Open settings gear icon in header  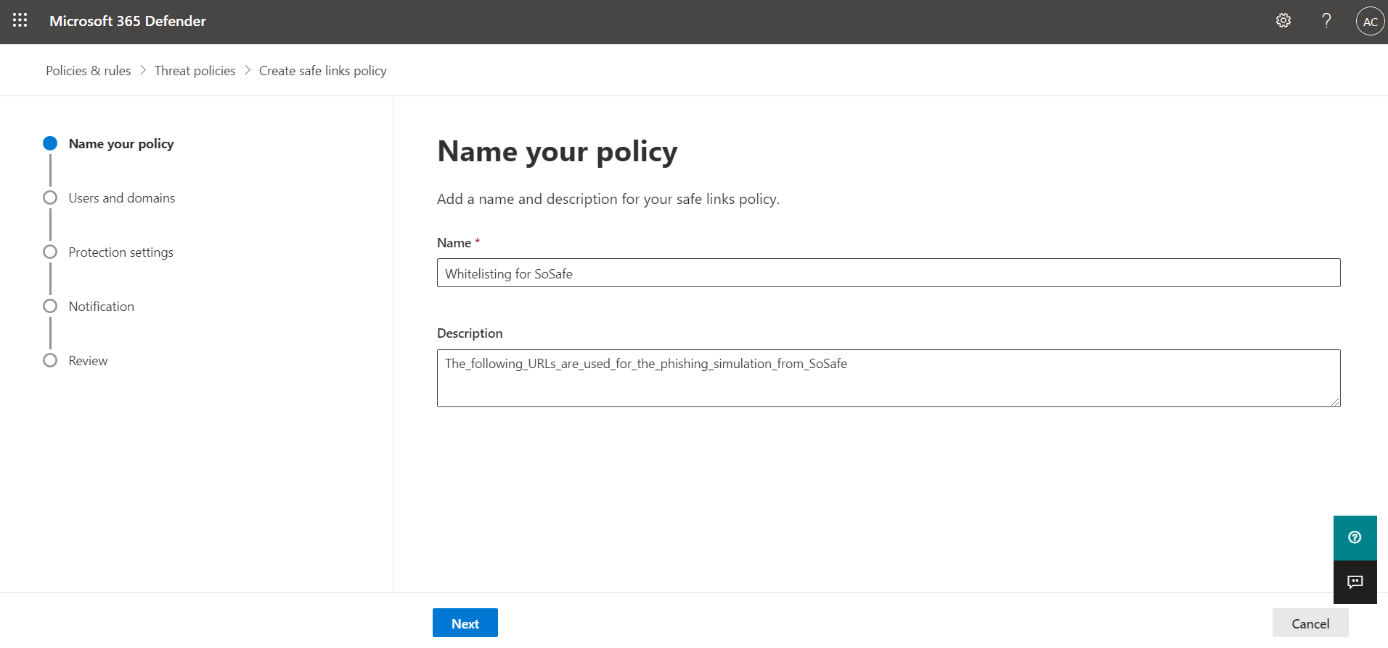point(1283,21)
